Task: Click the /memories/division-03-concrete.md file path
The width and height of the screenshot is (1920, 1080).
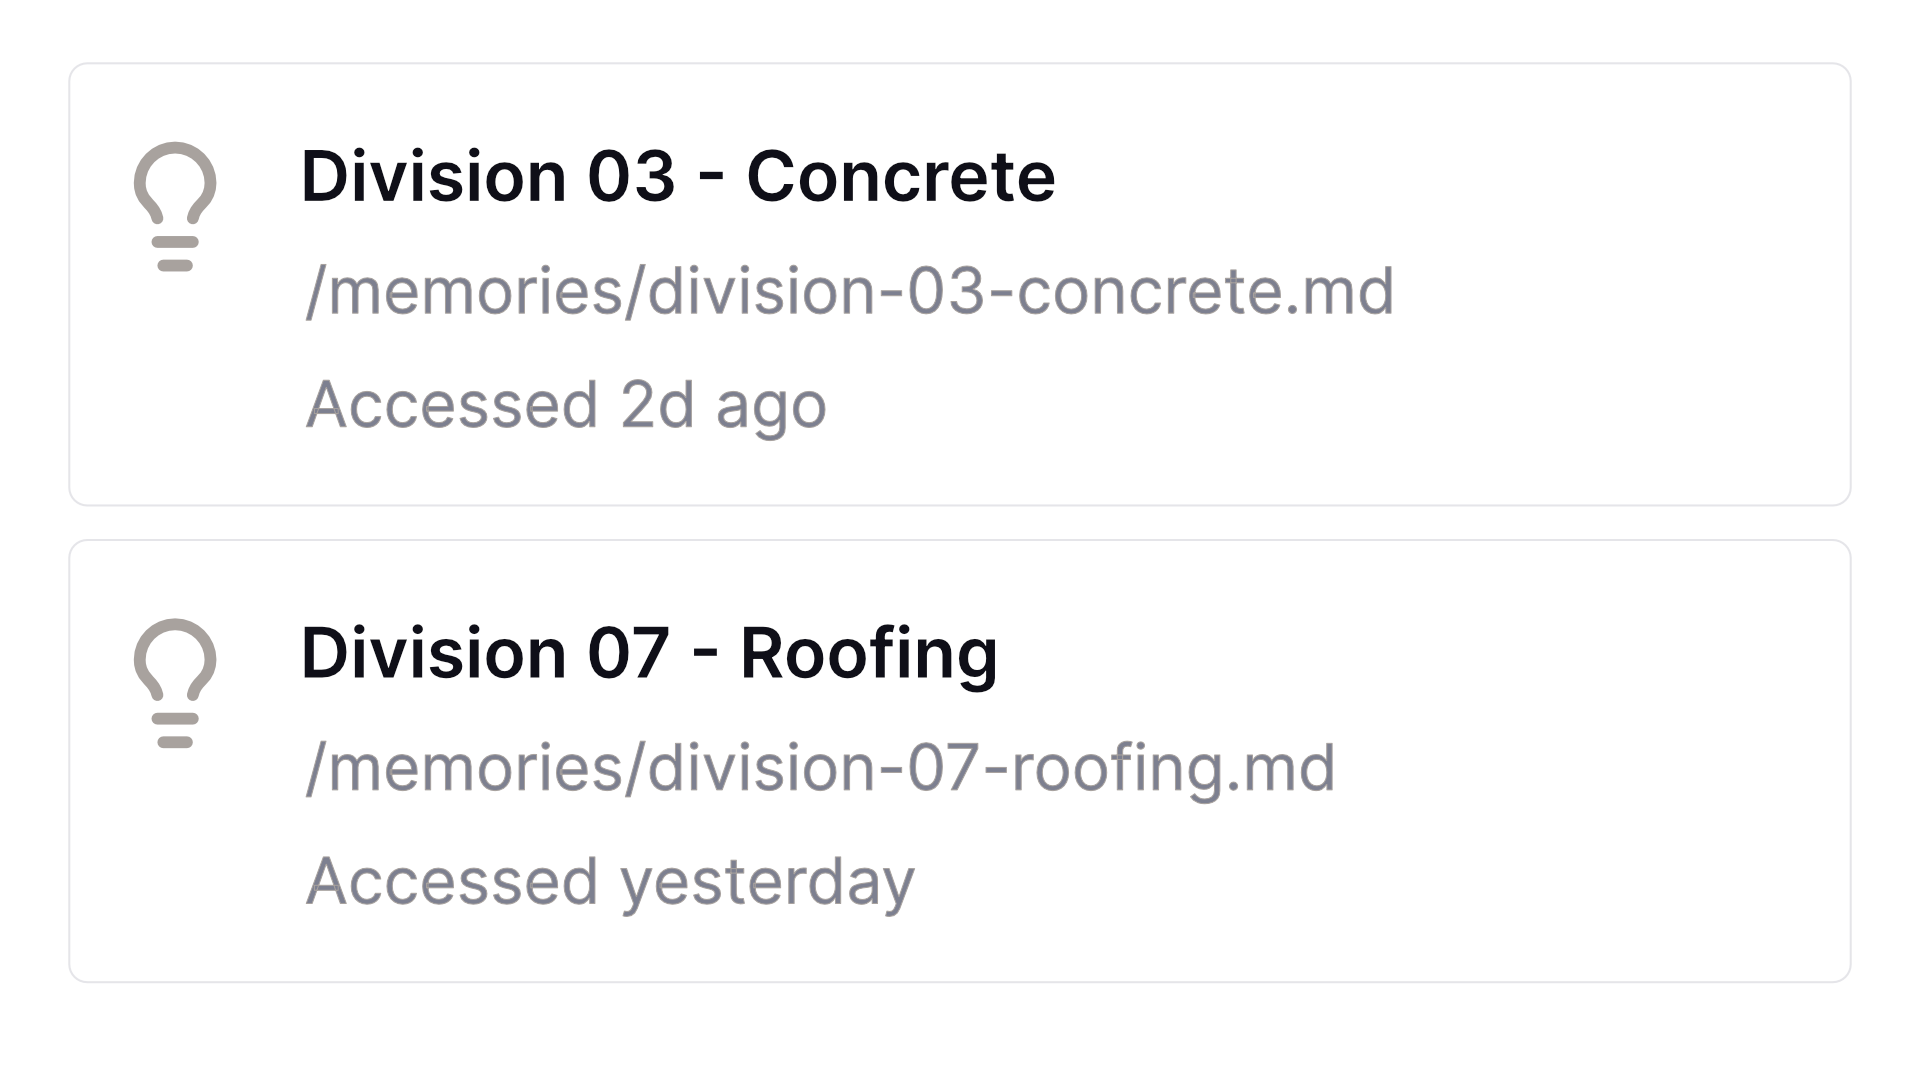Action: click(849, 291)
